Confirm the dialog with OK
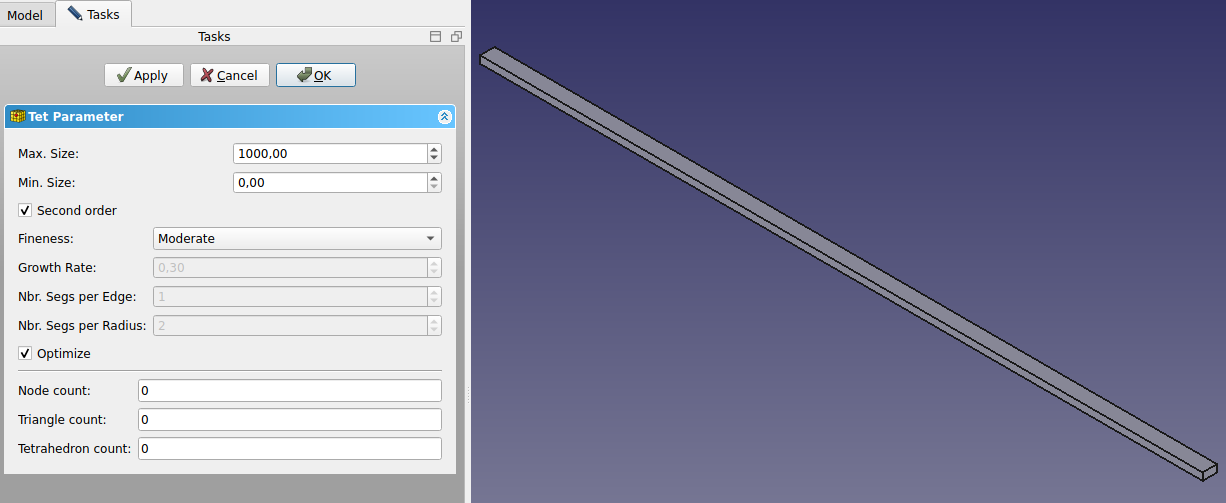This screenshot has height=503, width=1226. coord(316,75)
